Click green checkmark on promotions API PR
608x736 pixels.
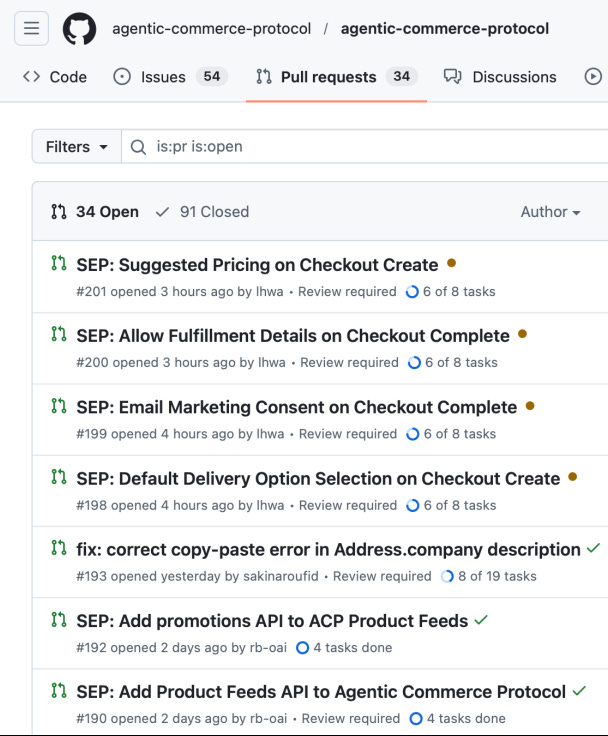(x=481, y=620)
